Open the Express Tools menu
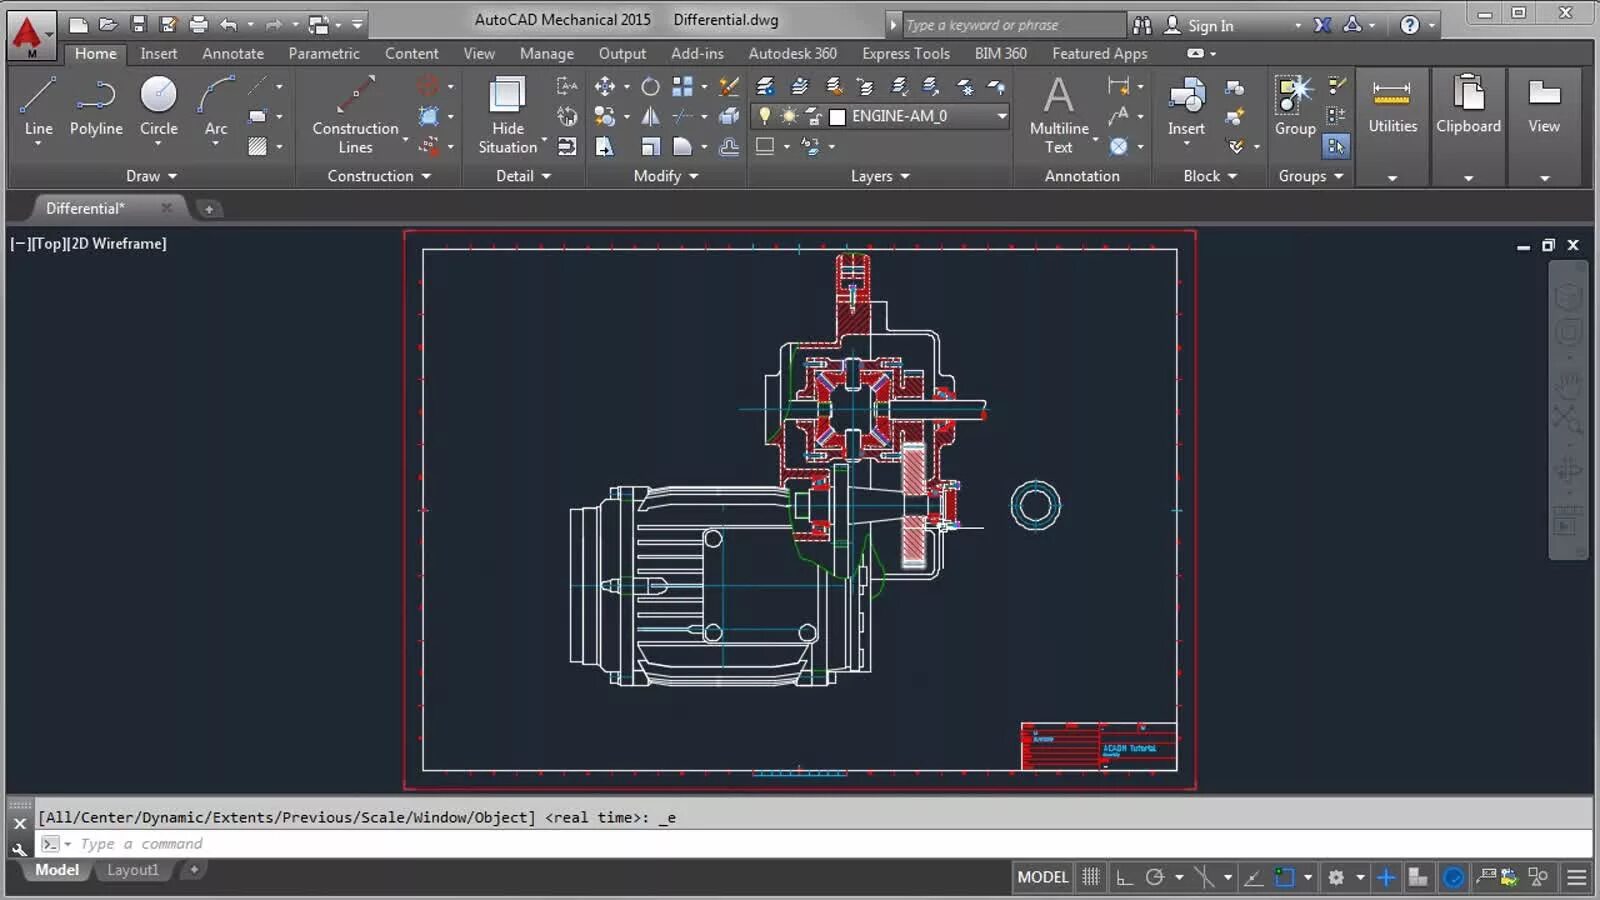 point(904,53)
